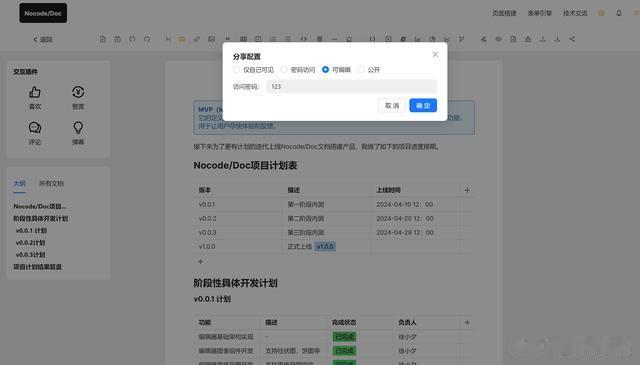Open the notification bell in the header
The height and width of the screenshot is (365, 640).
[619, 13]
